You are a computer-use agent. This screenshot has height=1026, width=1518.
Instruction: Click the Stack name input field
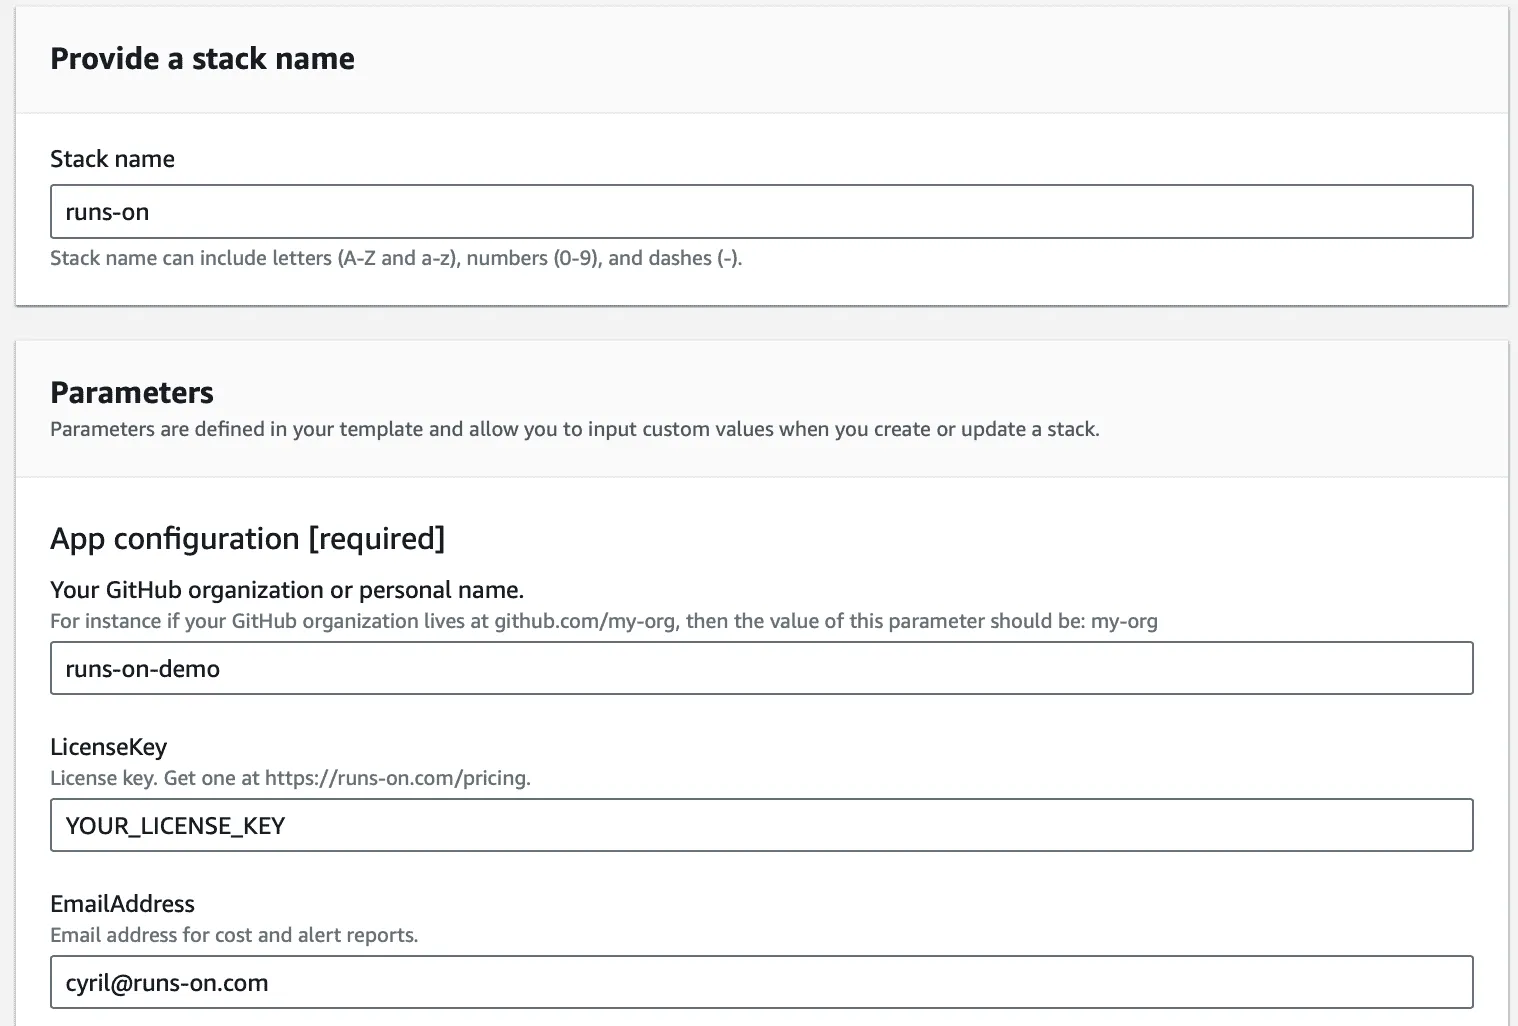point(761,211)
